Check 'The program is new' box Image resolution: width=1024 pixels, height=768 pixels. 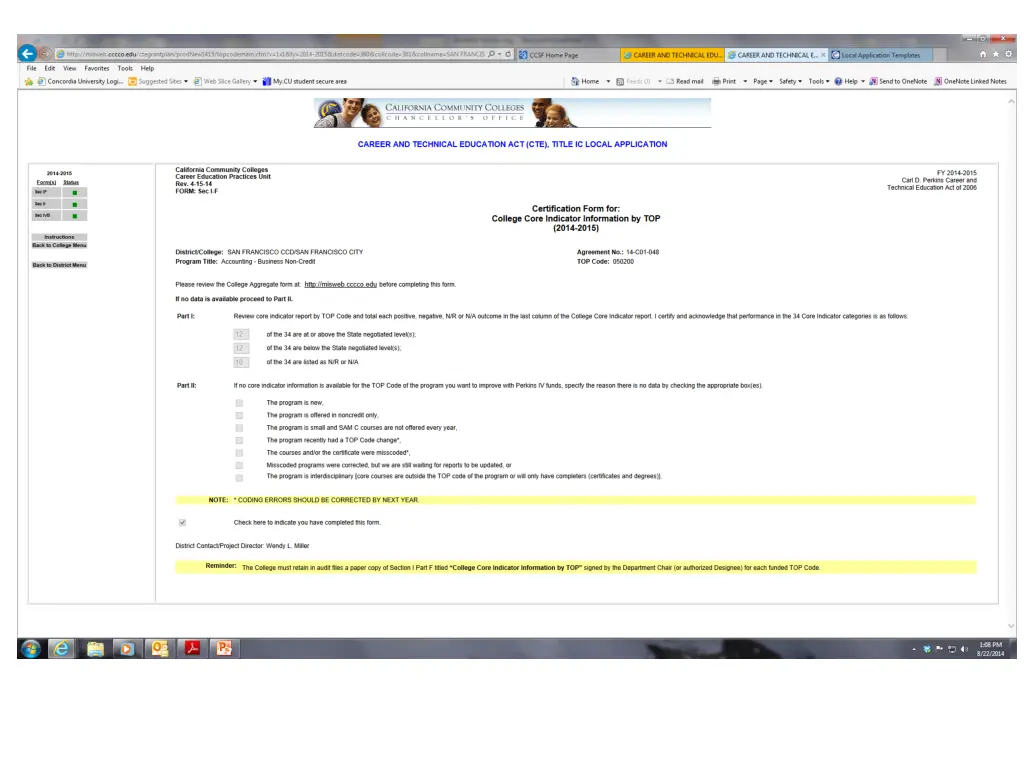[239, 403]
